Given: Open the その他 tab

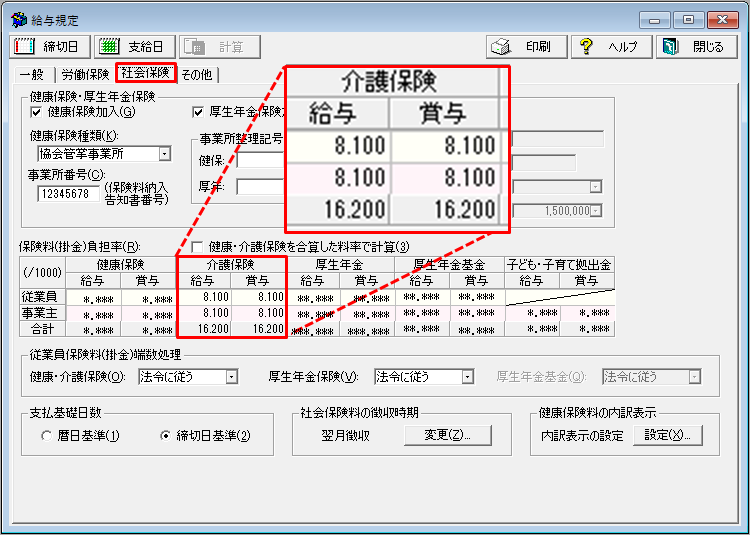Looking at the screenshot, I should pos(198,74).
